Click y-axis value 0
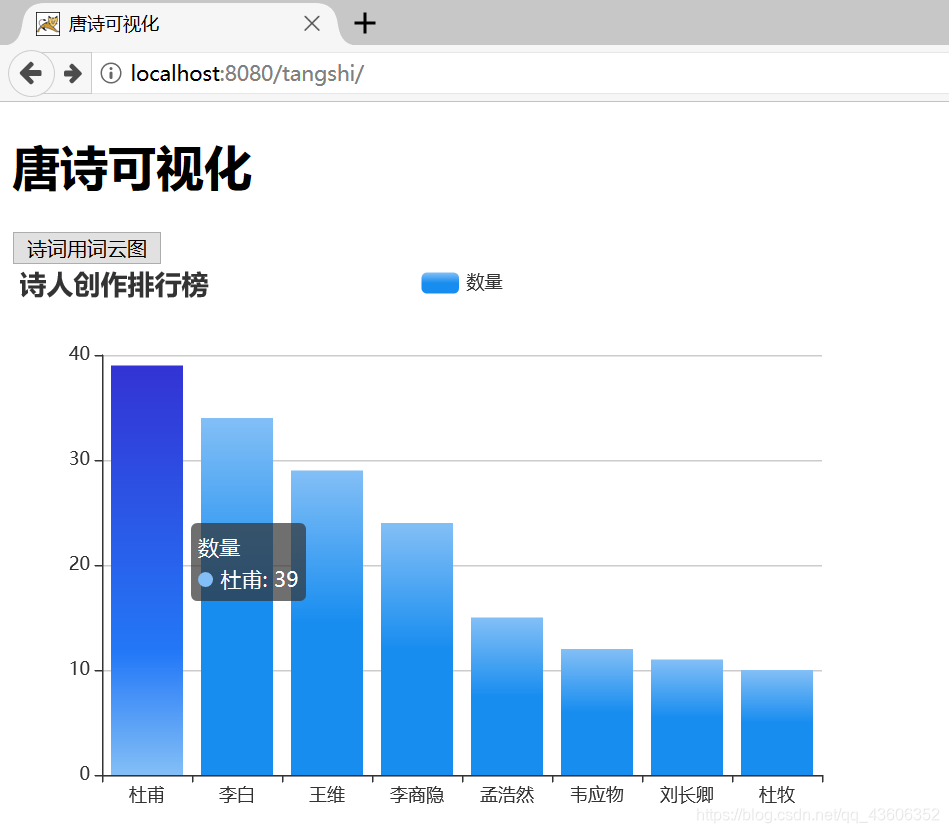Image resolution: width=949 pixels, height=833 pixels. coord(85,774)
